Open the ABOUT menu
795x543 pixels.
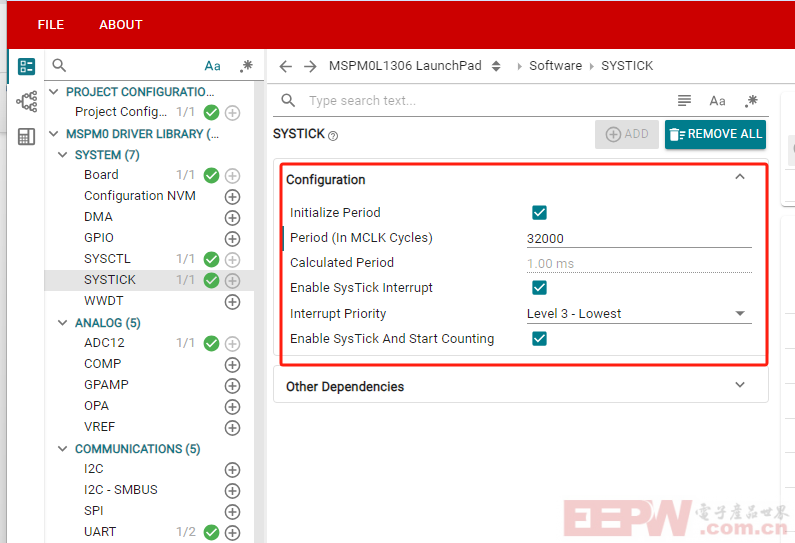pyautogui.click(x=121, y=25)
